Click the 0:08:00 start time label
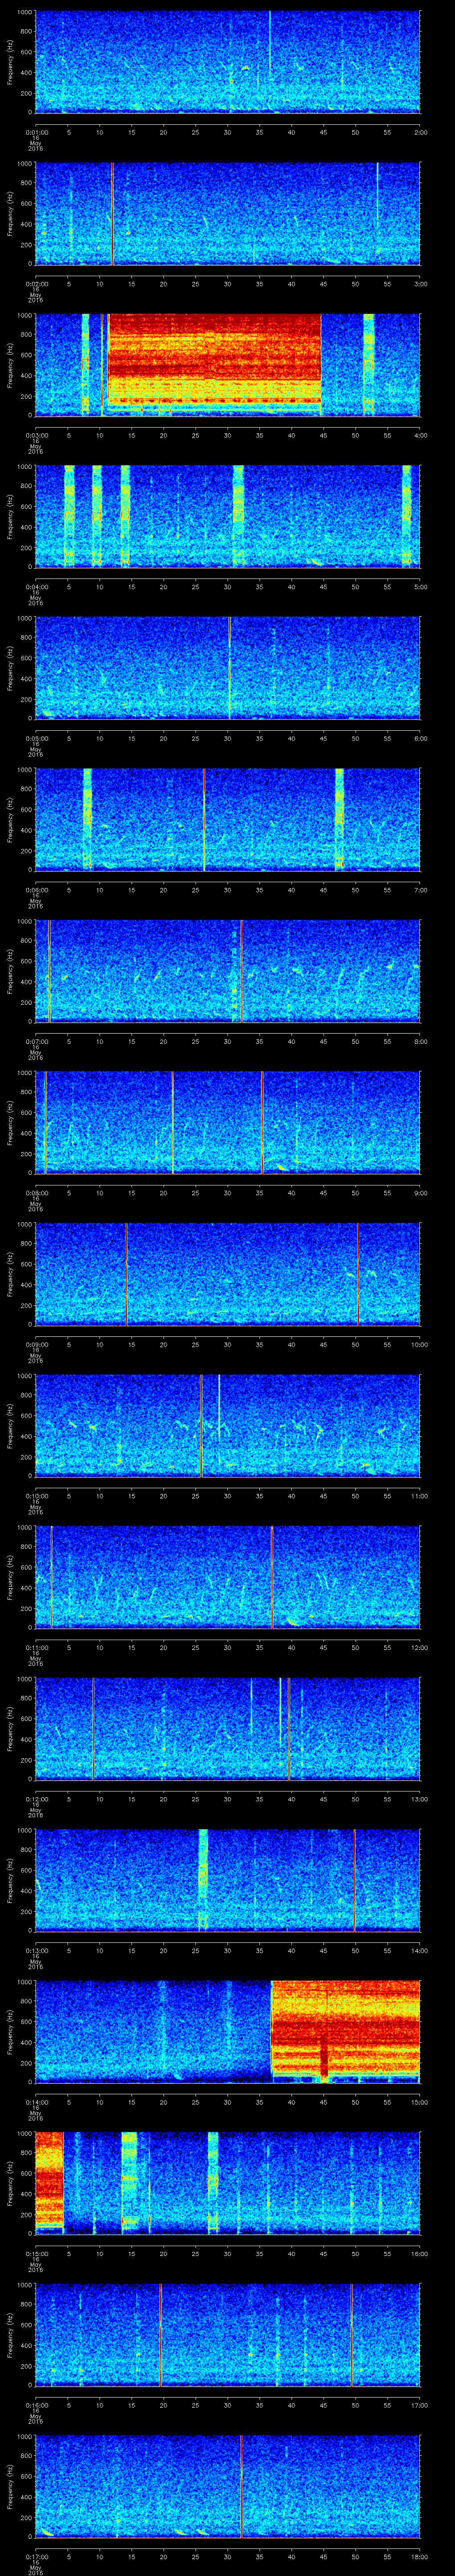The height and width of the screenshot is (2576, 455). (x=36, y=1193)
